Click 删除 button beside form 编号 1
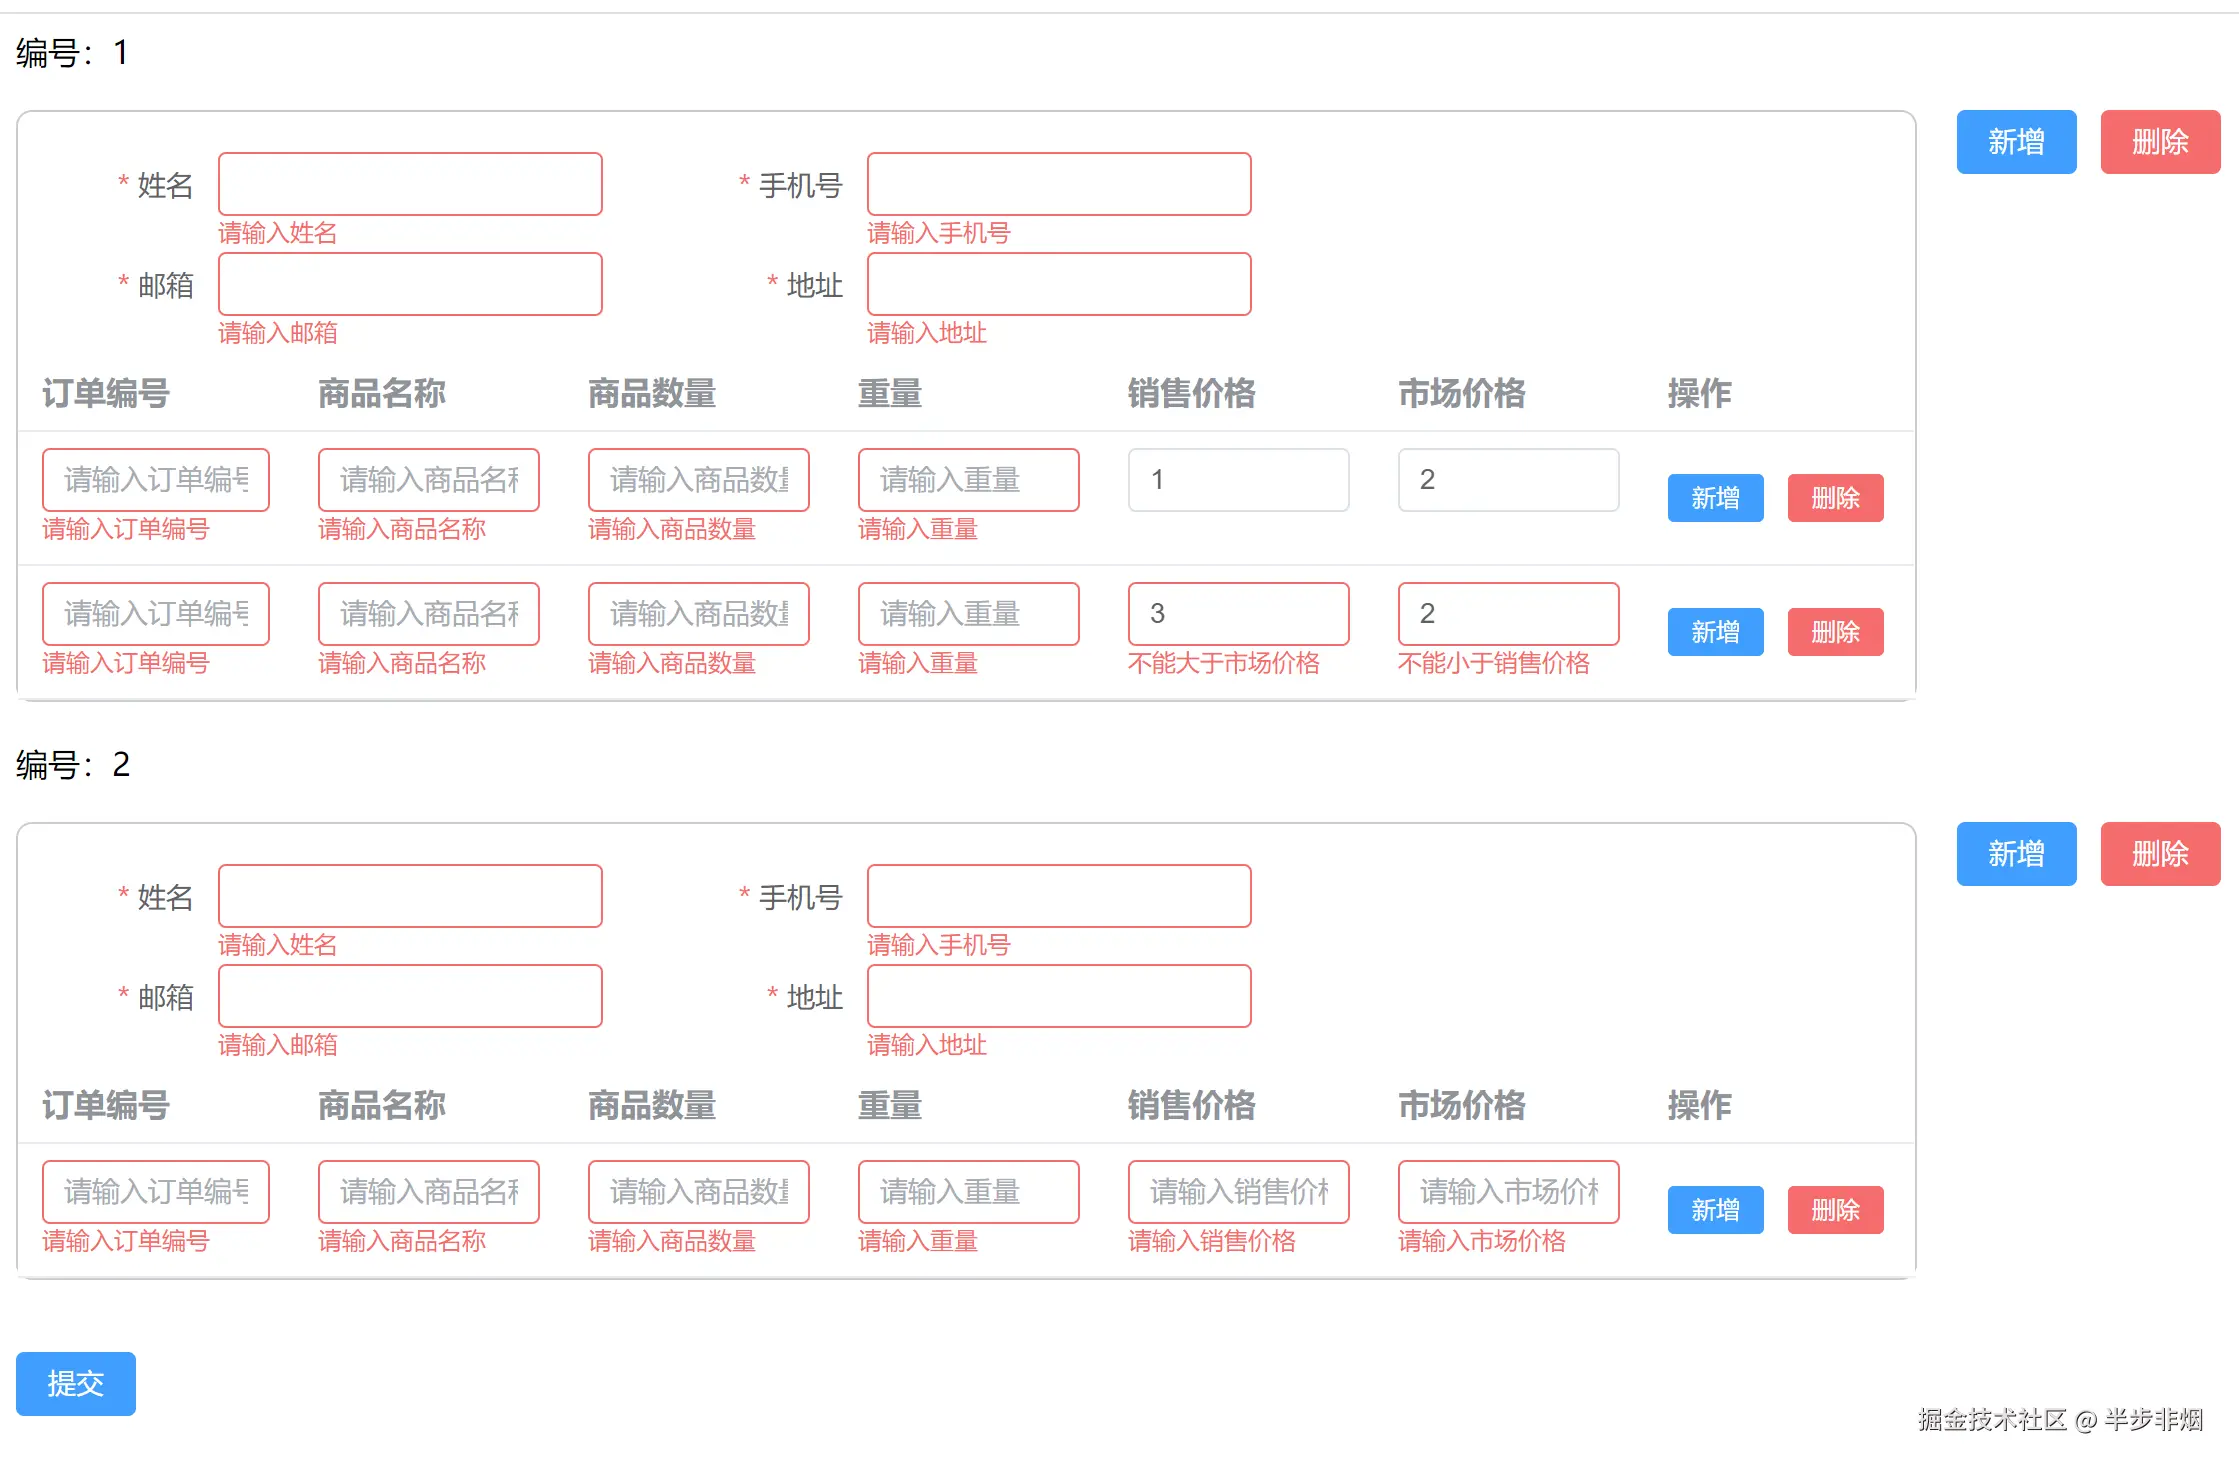This screenshot has height=1469, width=2239. click(2159, 142)
